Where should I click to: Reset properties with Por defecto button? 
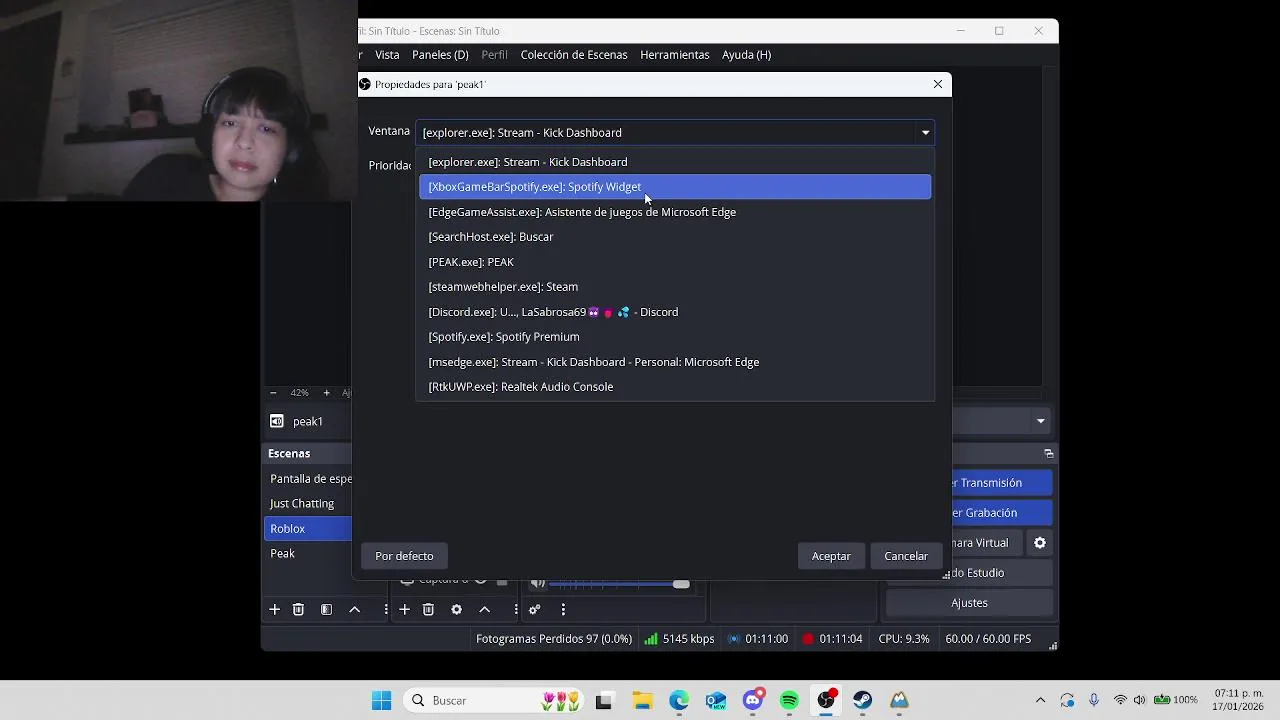point(404,556)
